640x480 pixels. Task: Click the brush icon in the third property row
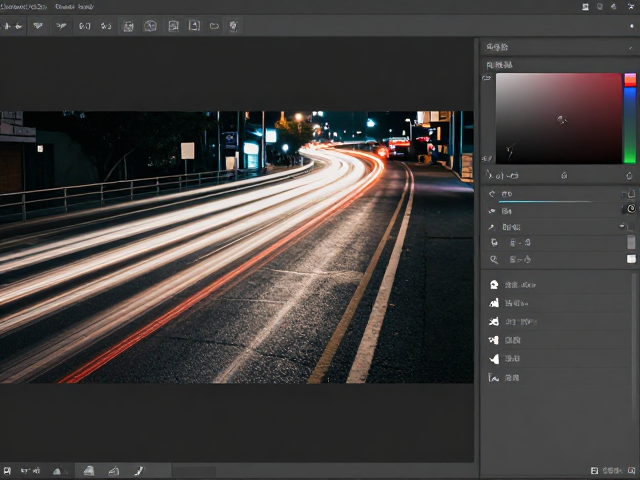492,227
